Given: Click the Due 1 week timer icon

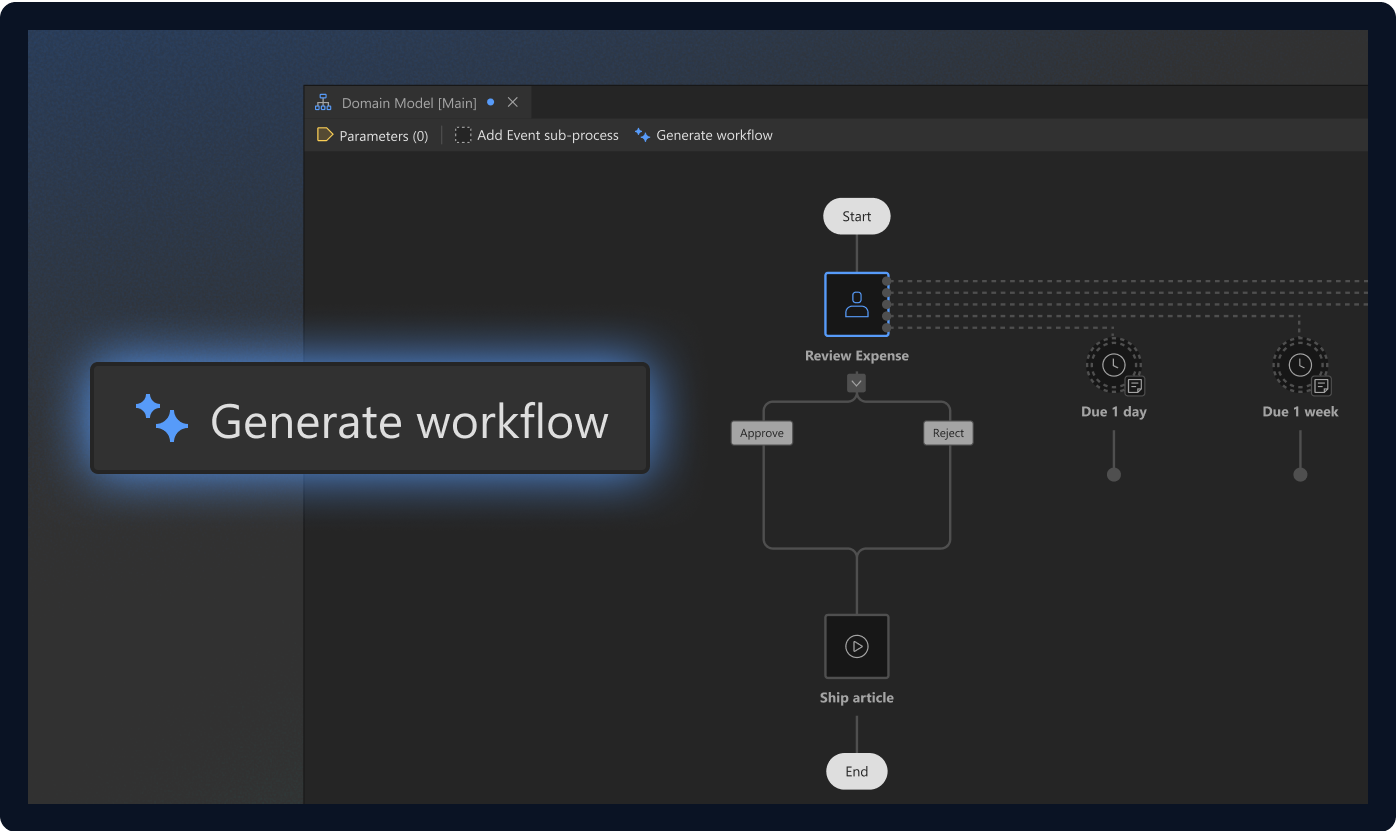Looking at the screenshot, I should [x=1299, y=365].
